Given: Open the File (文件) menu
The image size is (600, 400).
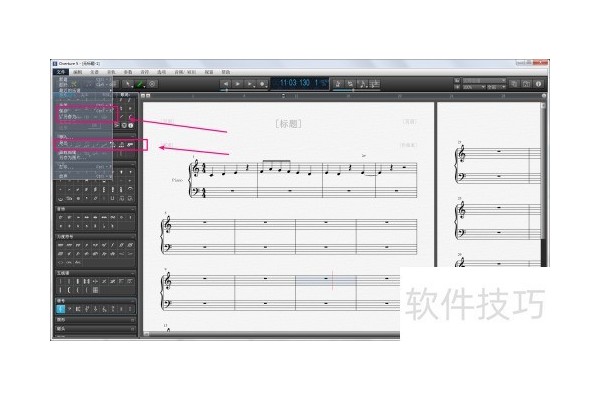Looking at the screenshot, I should click(61, 72).
